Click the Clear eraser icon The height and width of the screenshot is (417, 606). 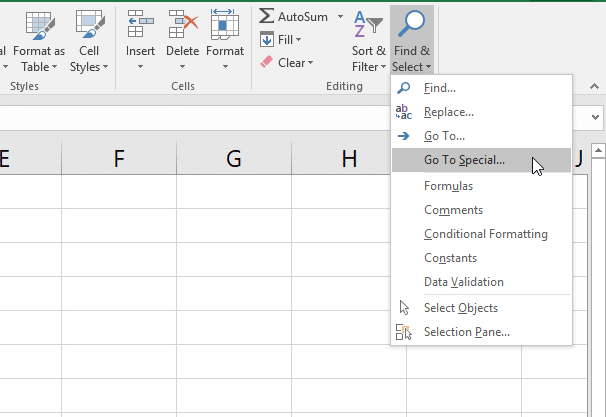pos(266,62)
